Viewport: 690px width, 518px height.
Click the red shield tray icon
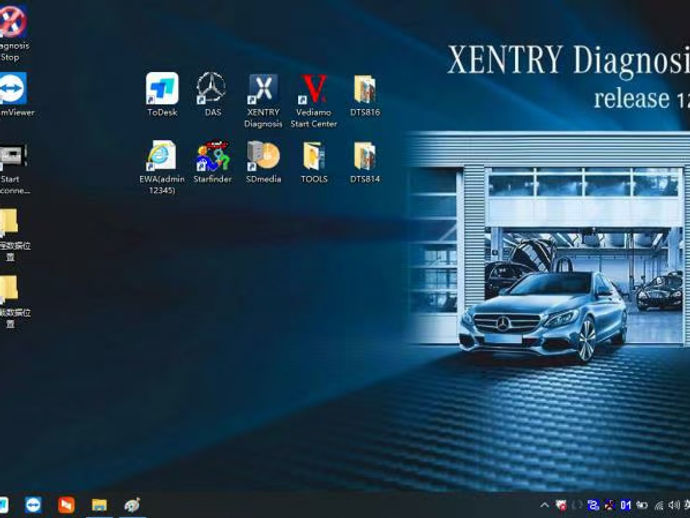[561, 505]
